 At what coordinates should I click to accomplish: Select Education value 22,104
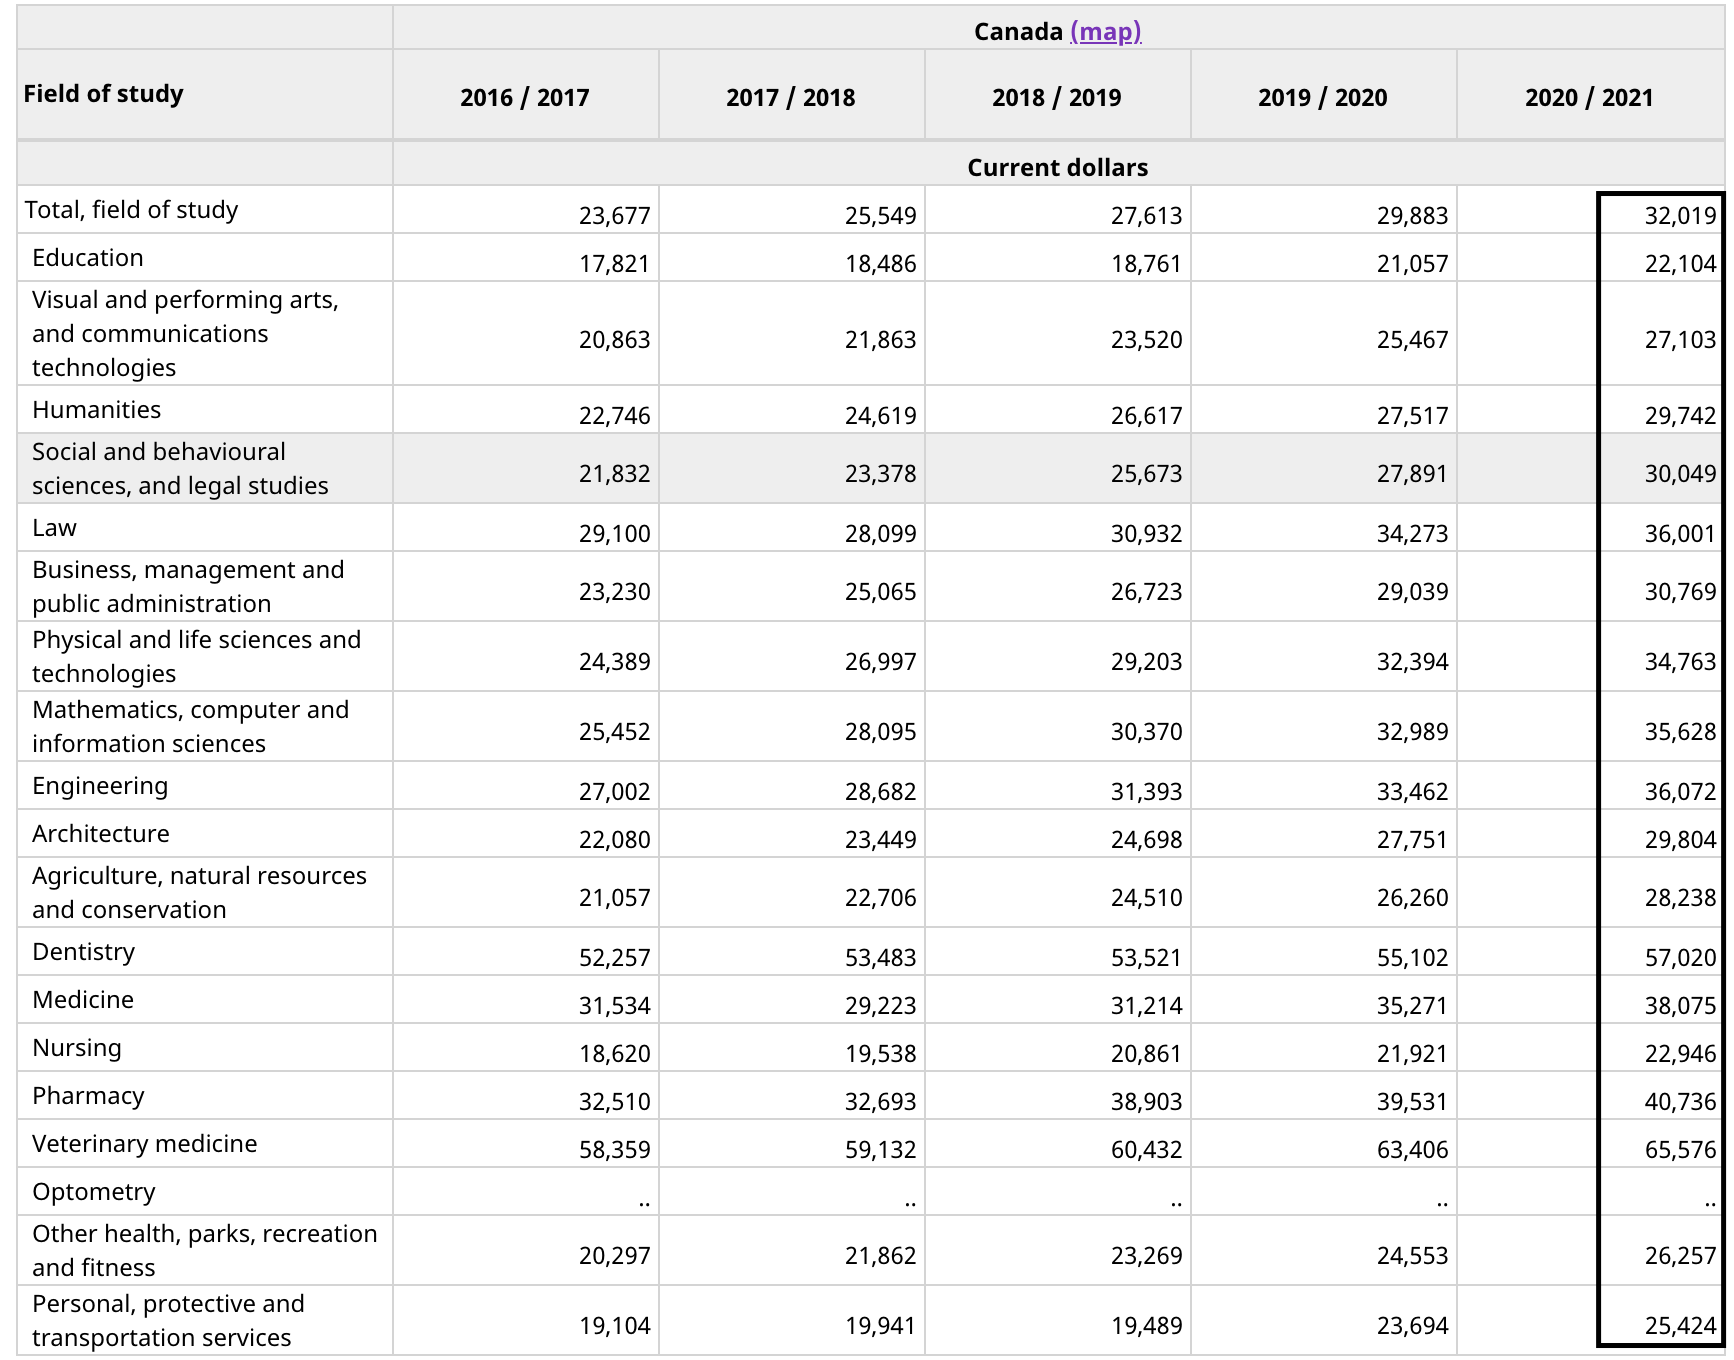point(1680,263)
